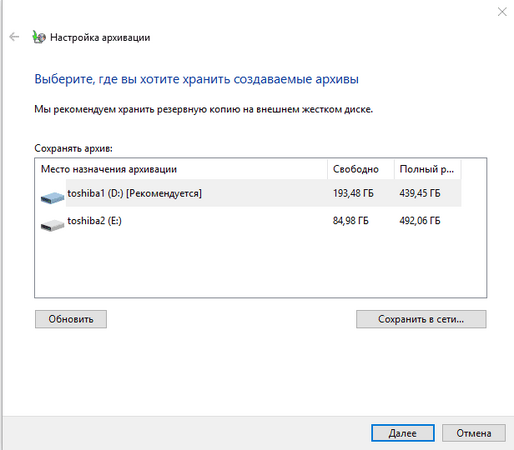Click the Сохранять архив: label
This screenshot has width=514, height=450.
74,148
